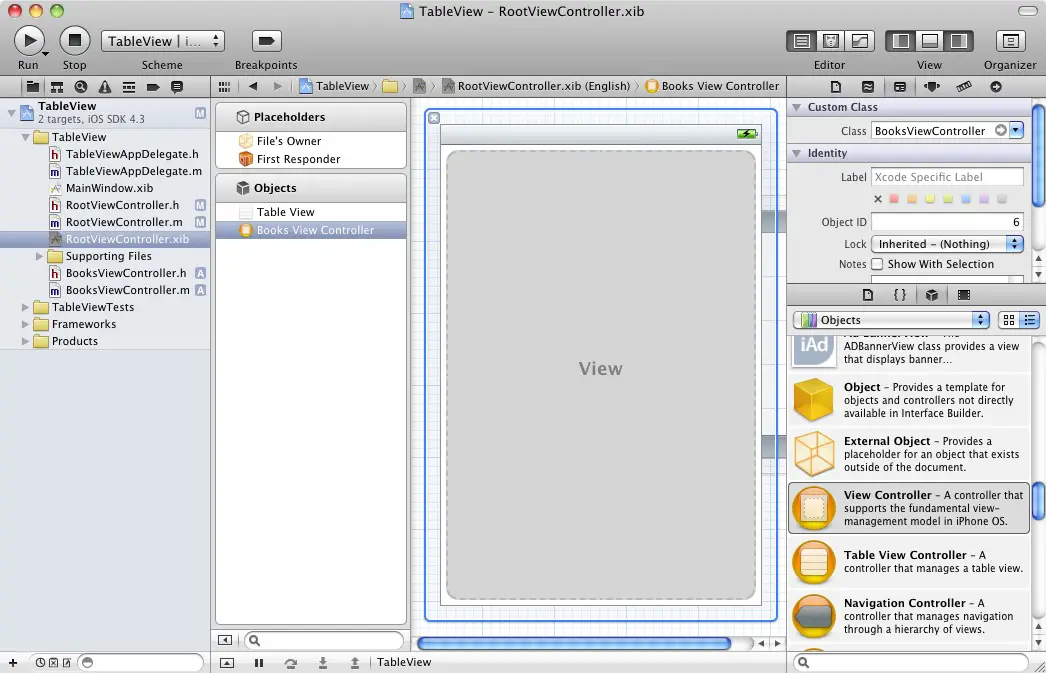Viewport: 1046px width, 673px height.
Task: Select Books View Controller in Objects list
Action: 315,230
